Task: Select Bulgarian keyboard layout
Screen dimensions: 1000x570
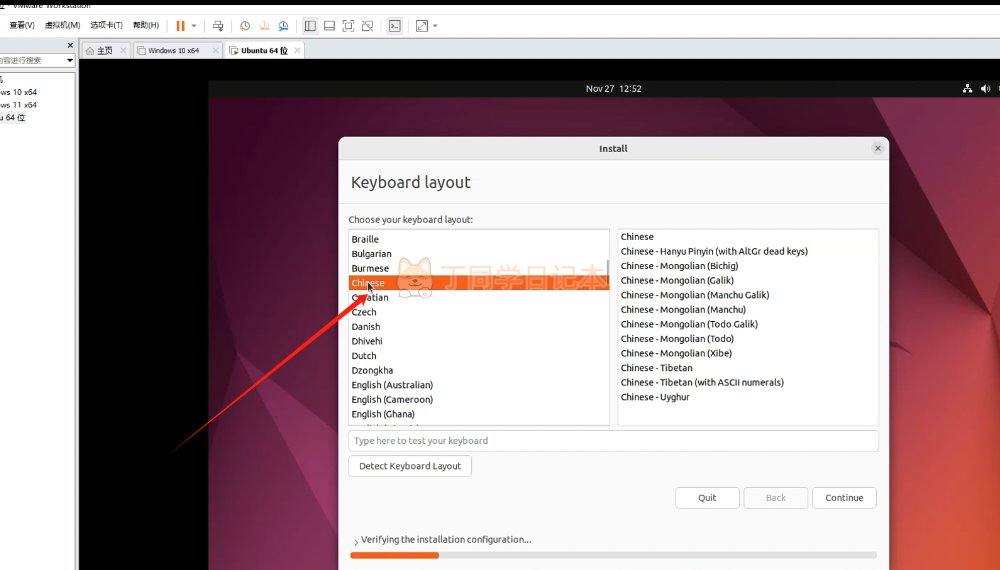Action: click(478, 254)
